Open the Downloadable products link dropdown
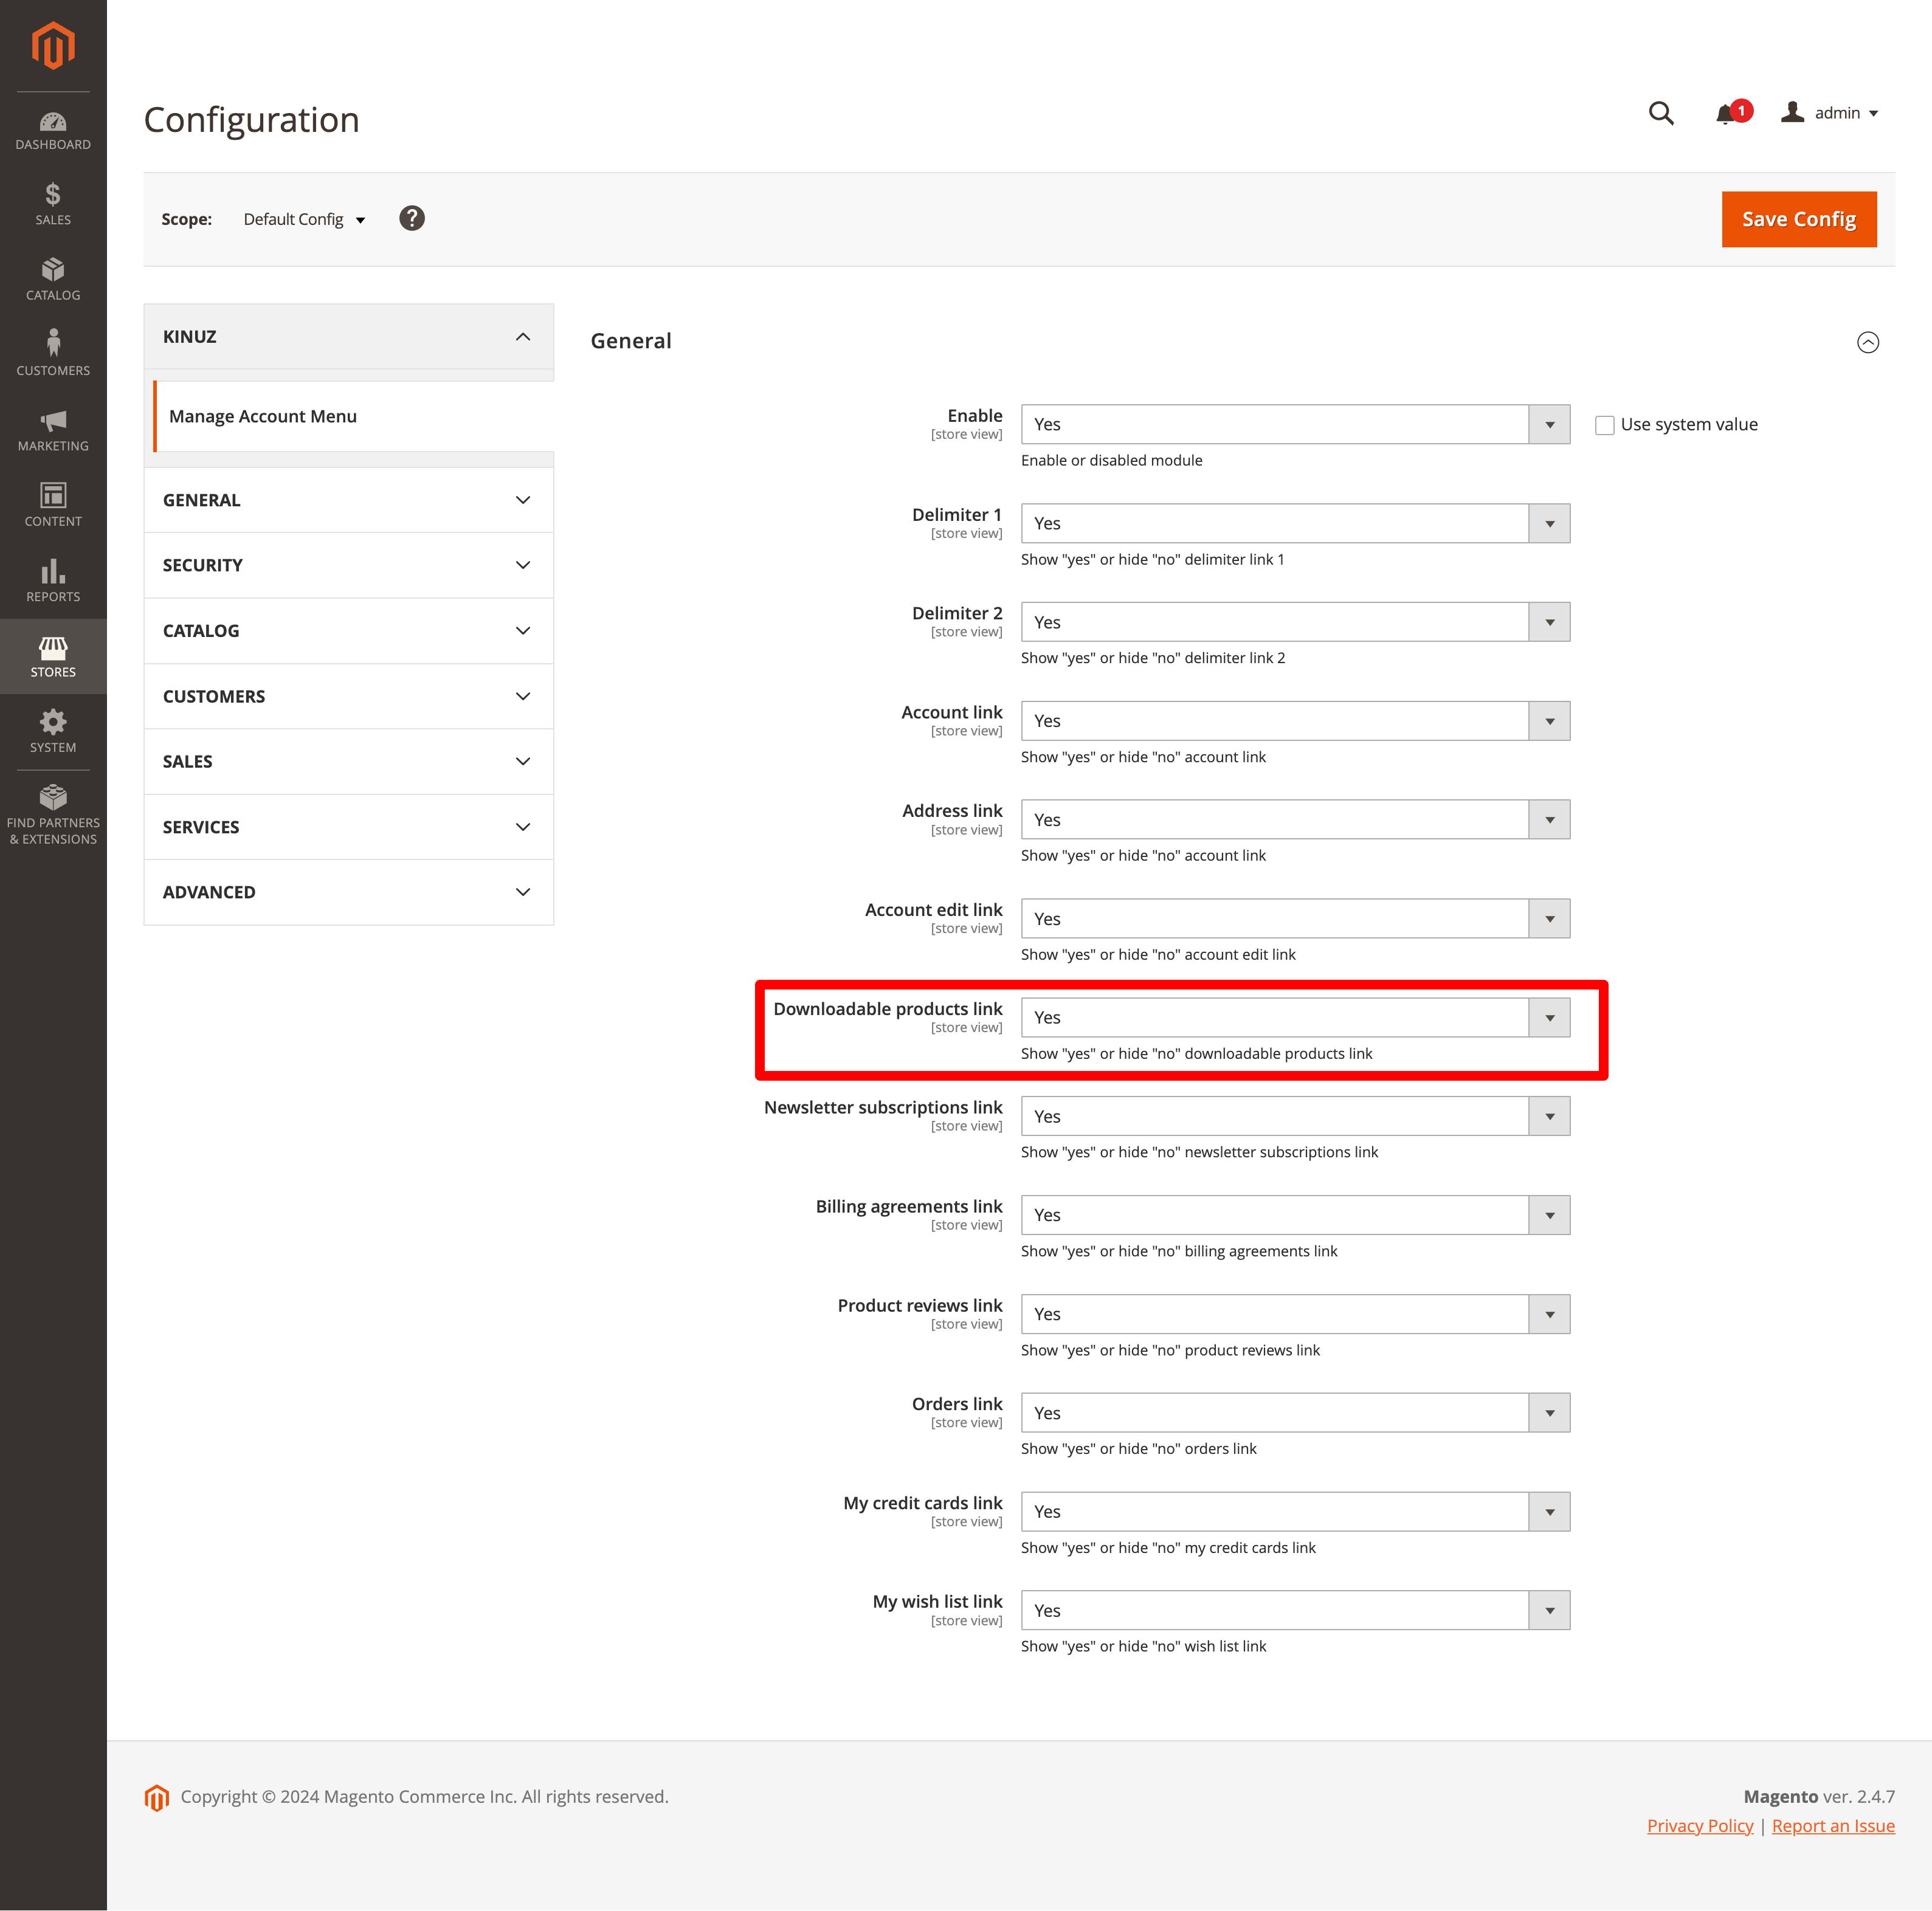The height and width of the screenshot is (1911, 1932). tap(1294, 1018)
